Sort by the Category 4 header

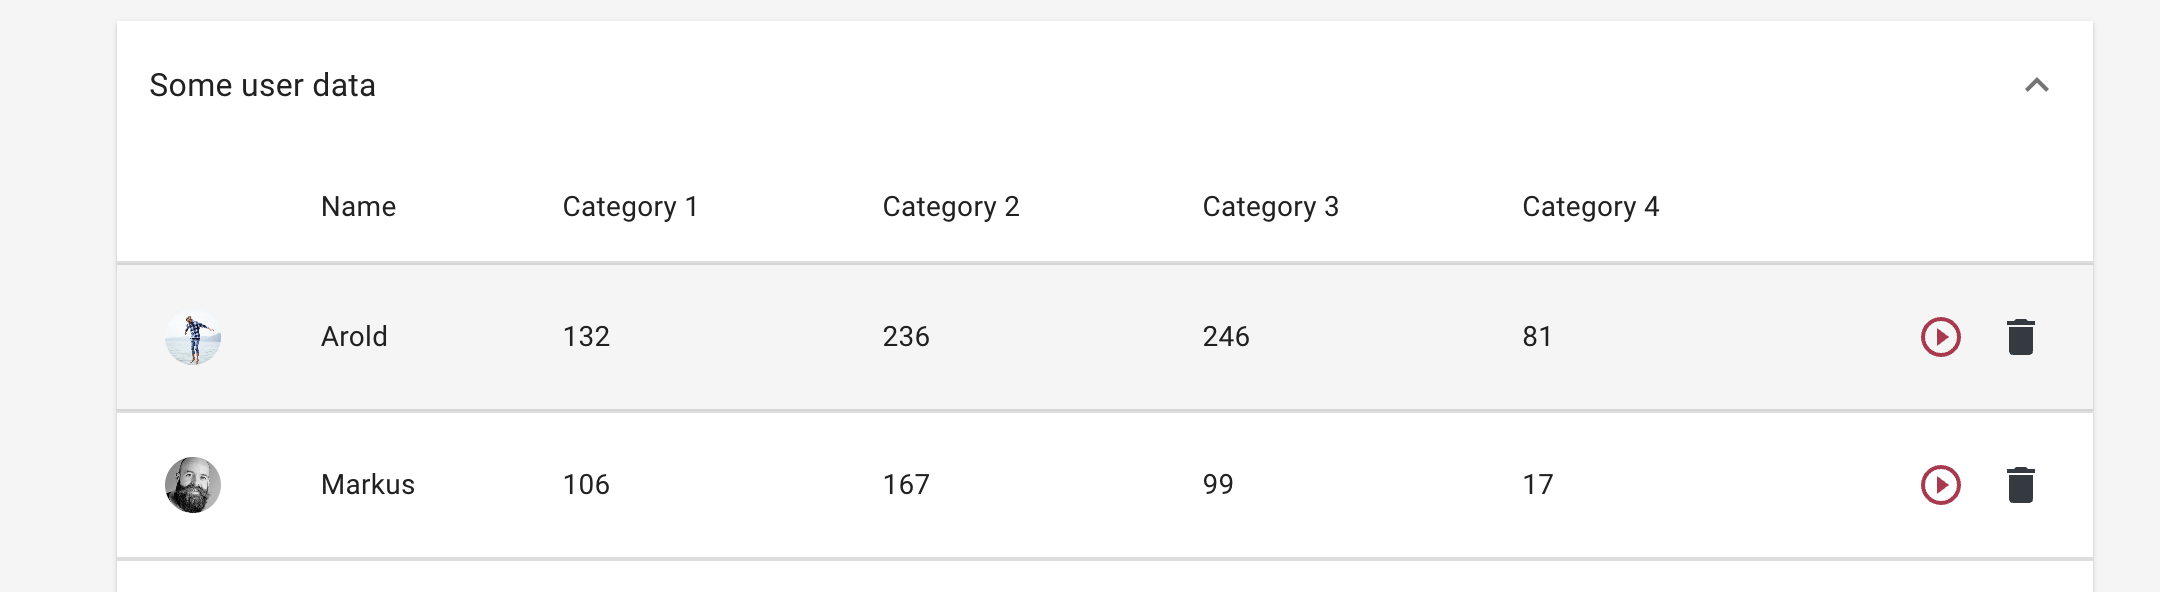[x=1590, y=207]
